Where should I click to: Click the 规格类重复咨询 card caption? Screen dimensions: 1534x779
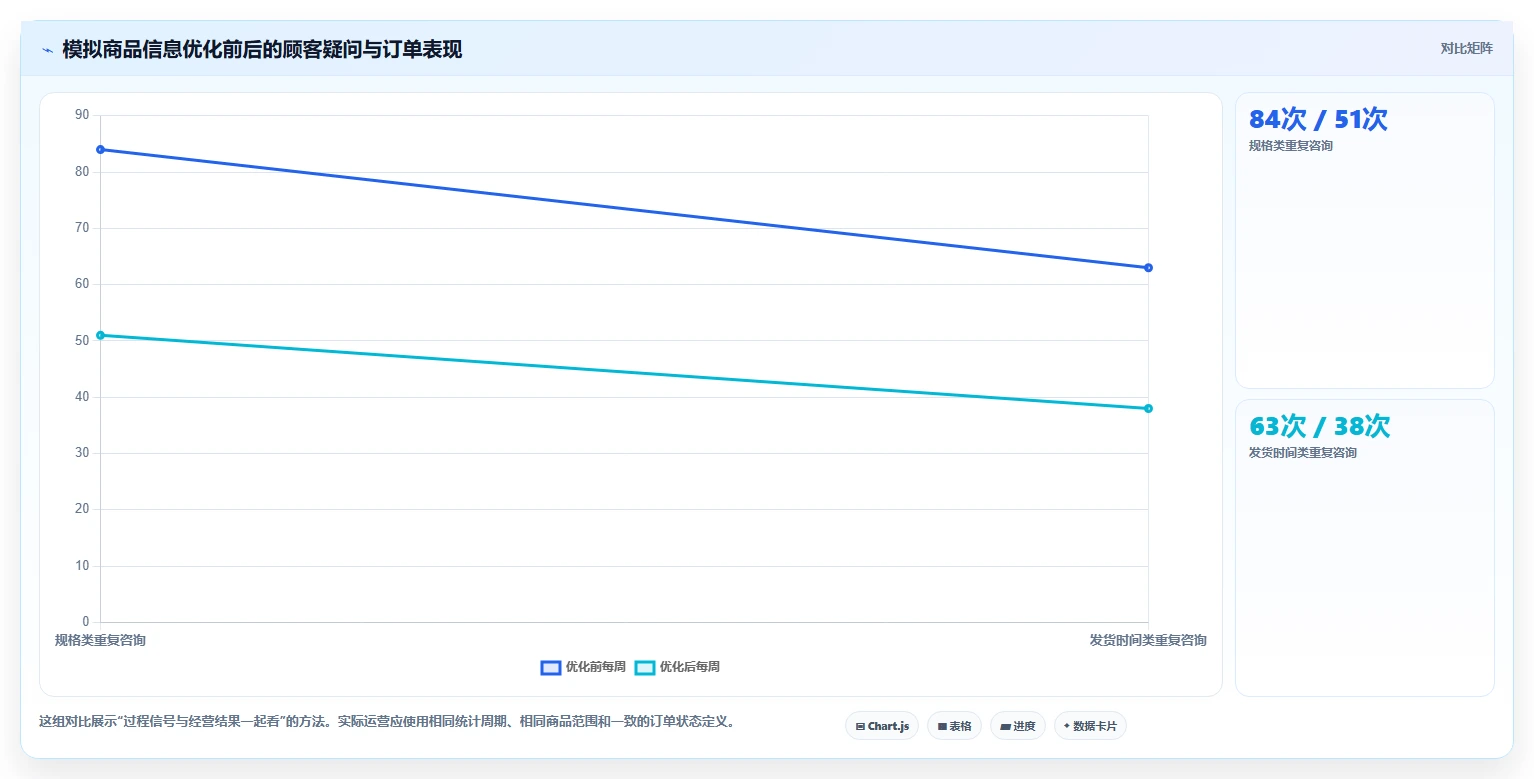(1290, 146)
